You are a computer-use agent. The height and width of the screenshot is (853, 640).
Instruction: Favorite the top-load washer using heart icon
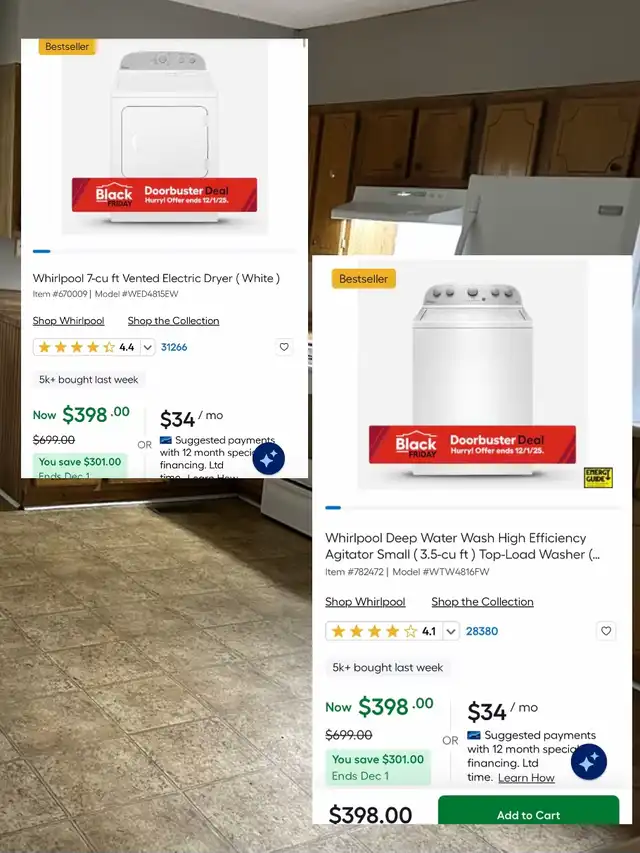(606, 631)
